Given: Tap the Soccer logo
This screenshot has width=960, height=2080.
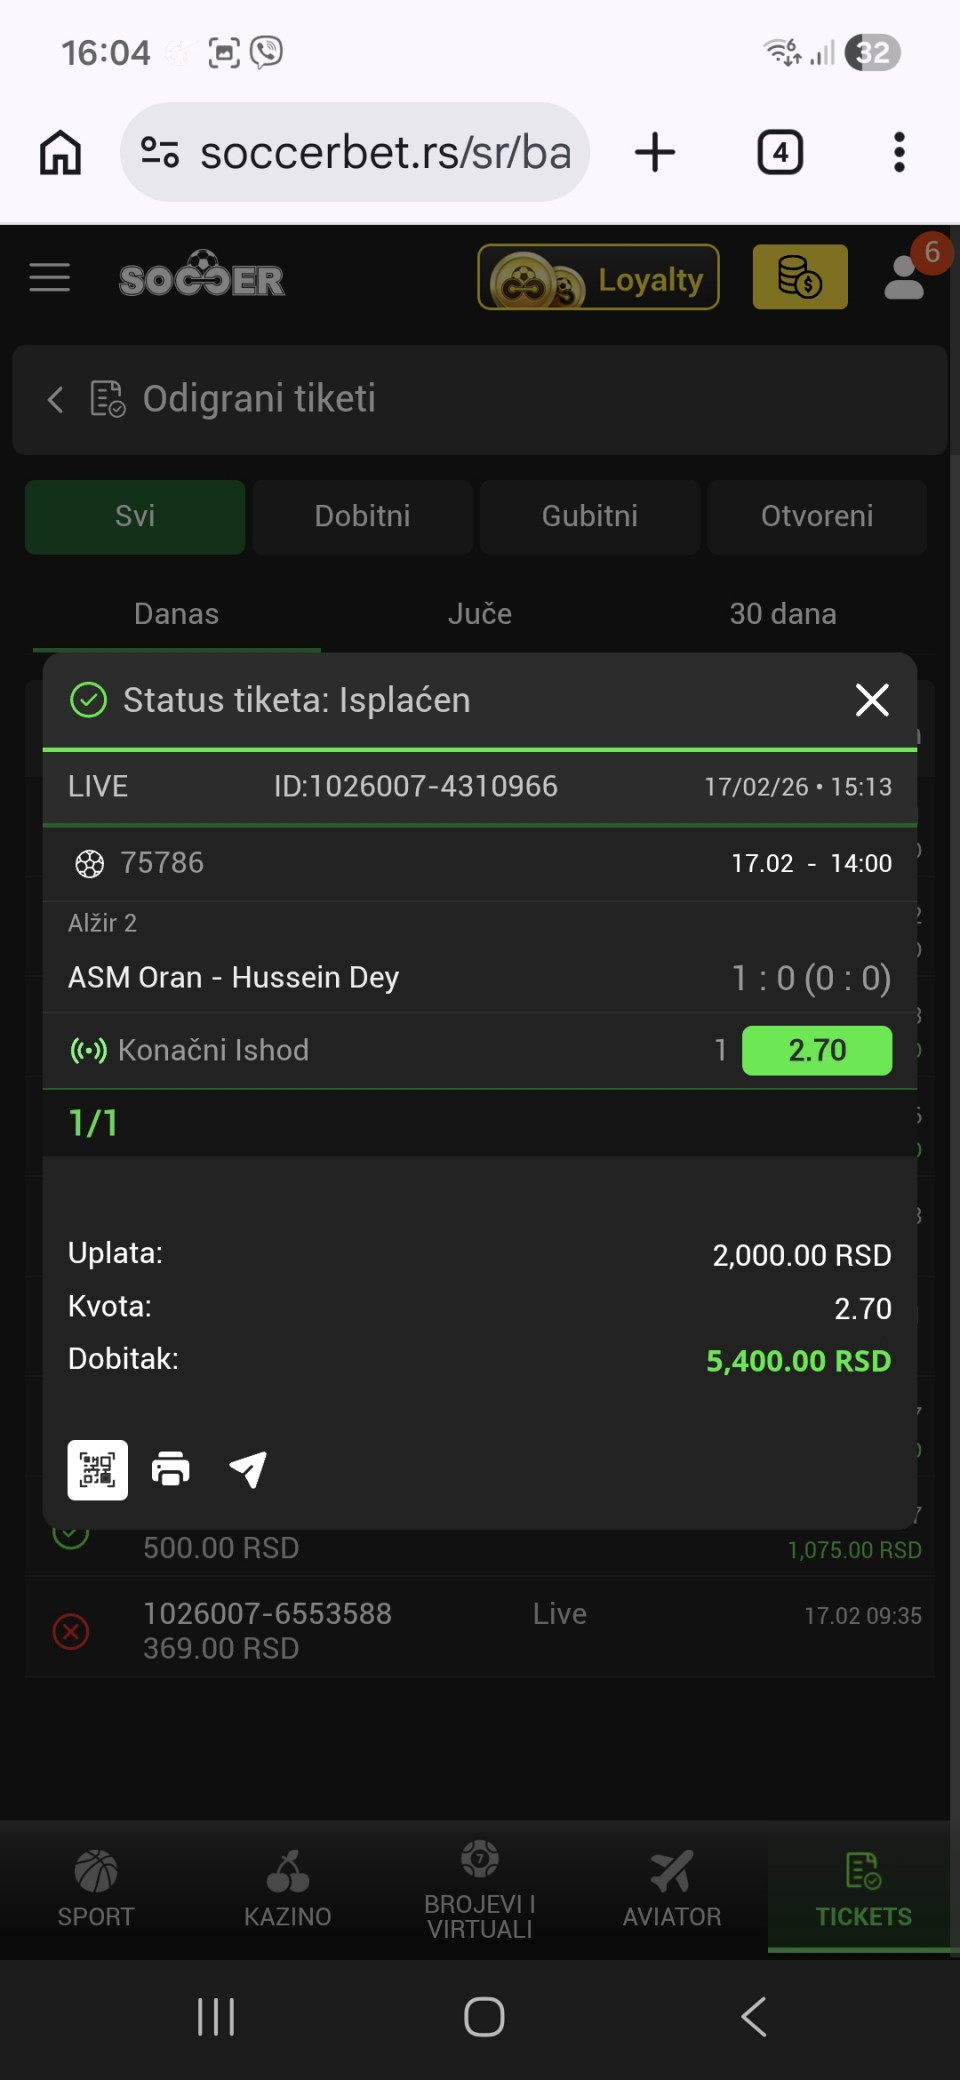Looking at the screenshot, I should (202, 276).
